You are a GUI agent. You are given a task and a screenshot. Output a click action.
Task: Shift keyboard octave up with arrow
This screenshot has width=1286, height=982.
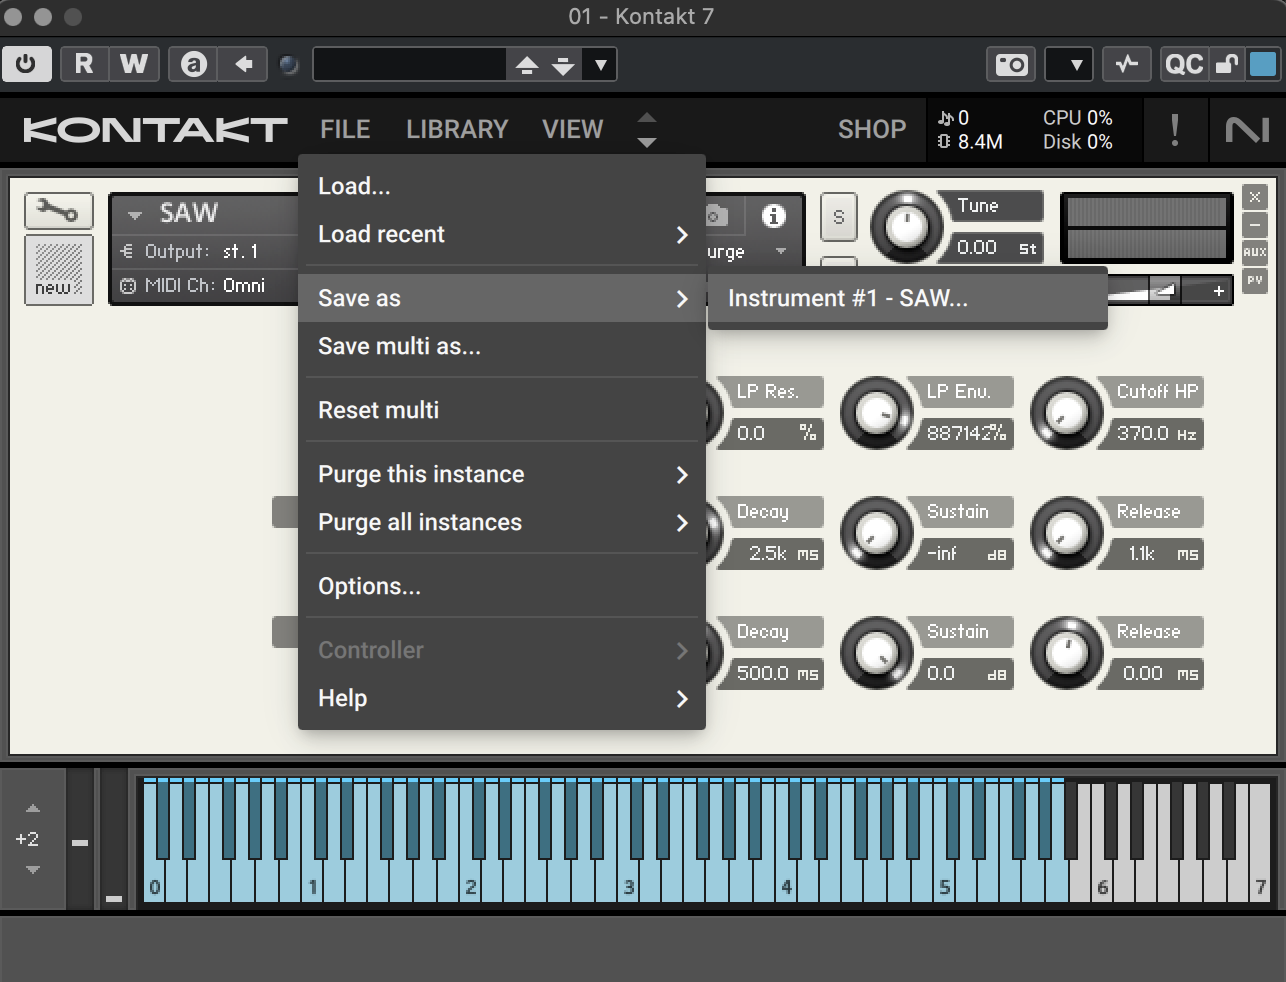pyautogui.click(x=33, y=808)
